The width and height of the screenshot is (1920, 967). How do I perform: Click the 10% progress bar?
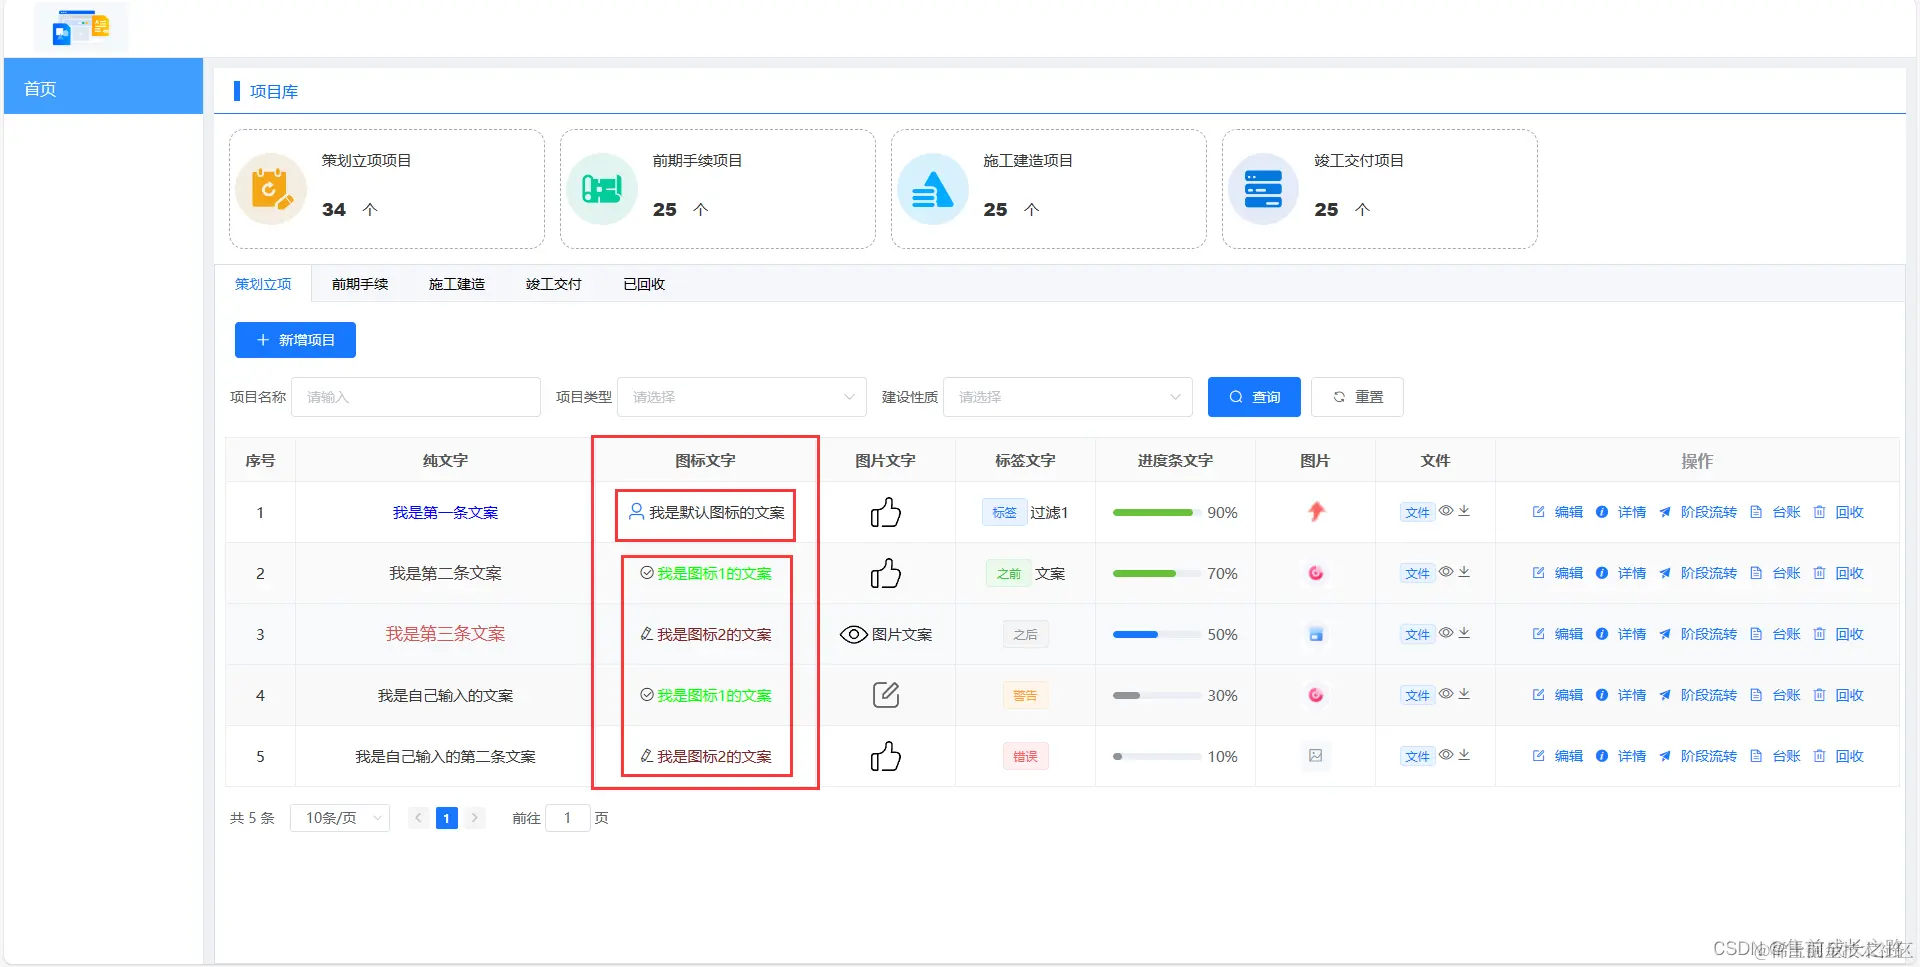coord(1157,756)
